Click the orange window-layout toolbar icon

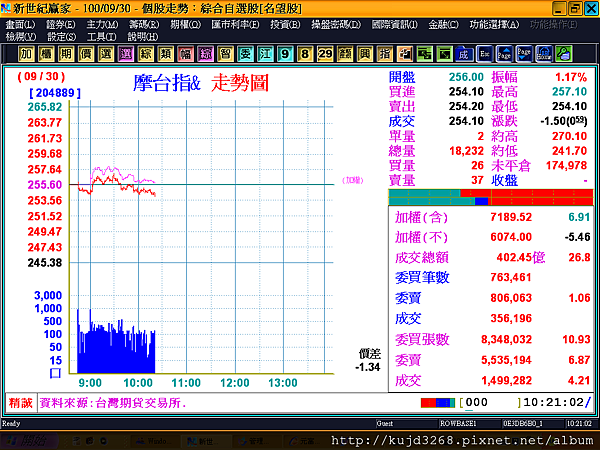click(404, 54)
